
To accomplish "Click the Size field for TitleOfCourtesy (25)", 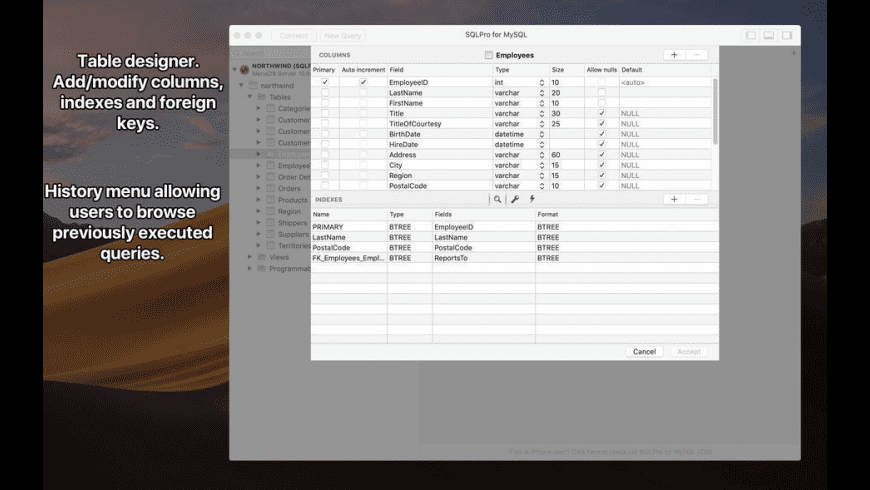I will tap(567, 124).
